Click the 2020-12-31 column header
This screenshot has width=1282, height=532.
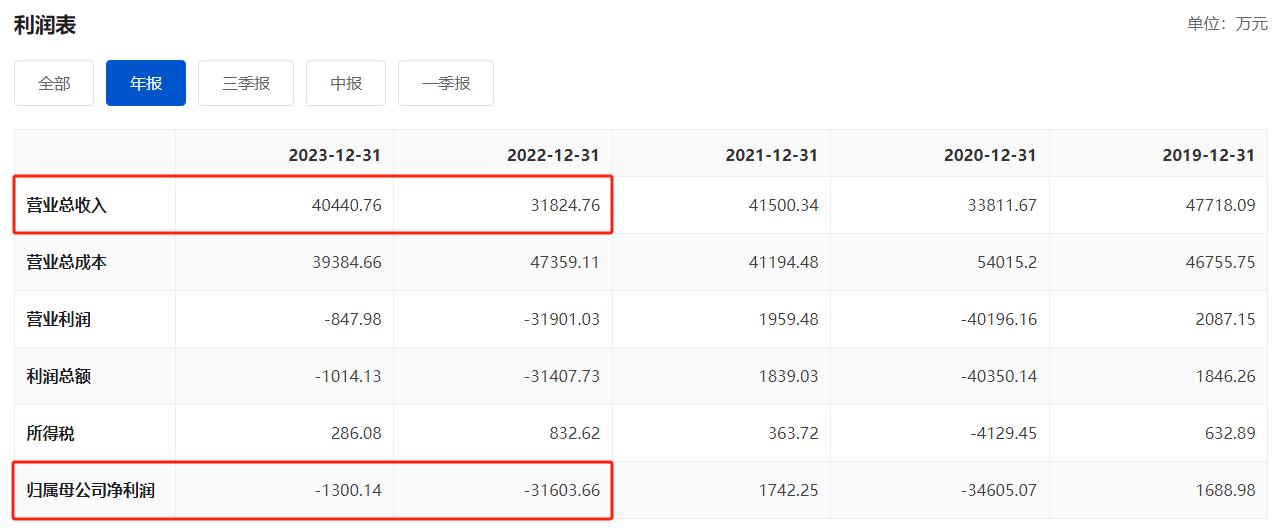point(989,155)
